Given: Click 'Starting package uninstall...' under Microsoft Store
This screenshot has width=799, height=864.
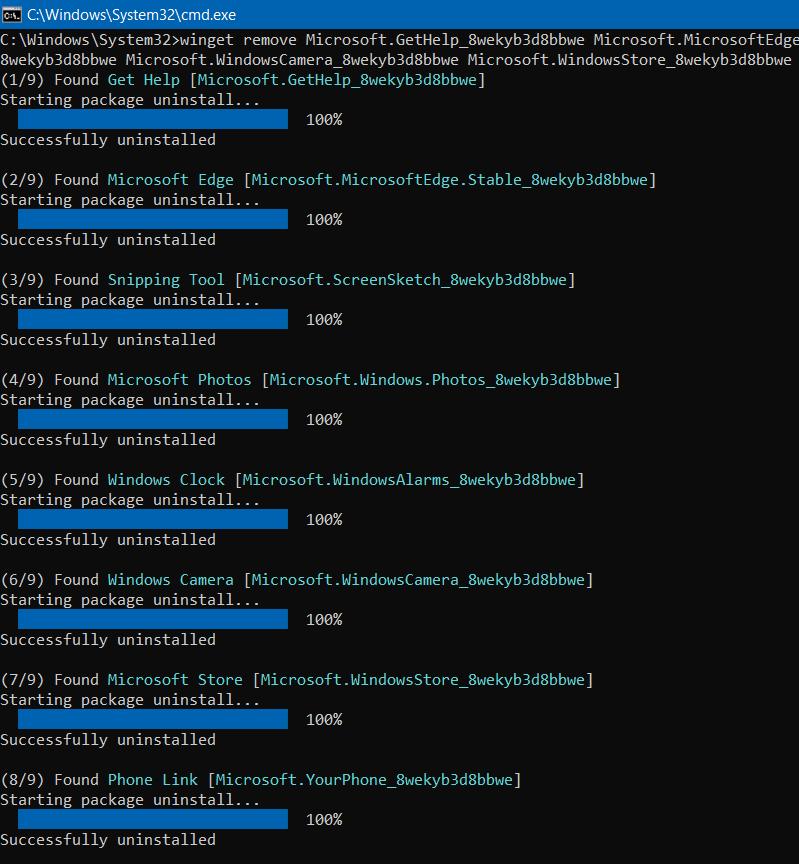Looking at the screenshot, I should [x=130, y=700].
